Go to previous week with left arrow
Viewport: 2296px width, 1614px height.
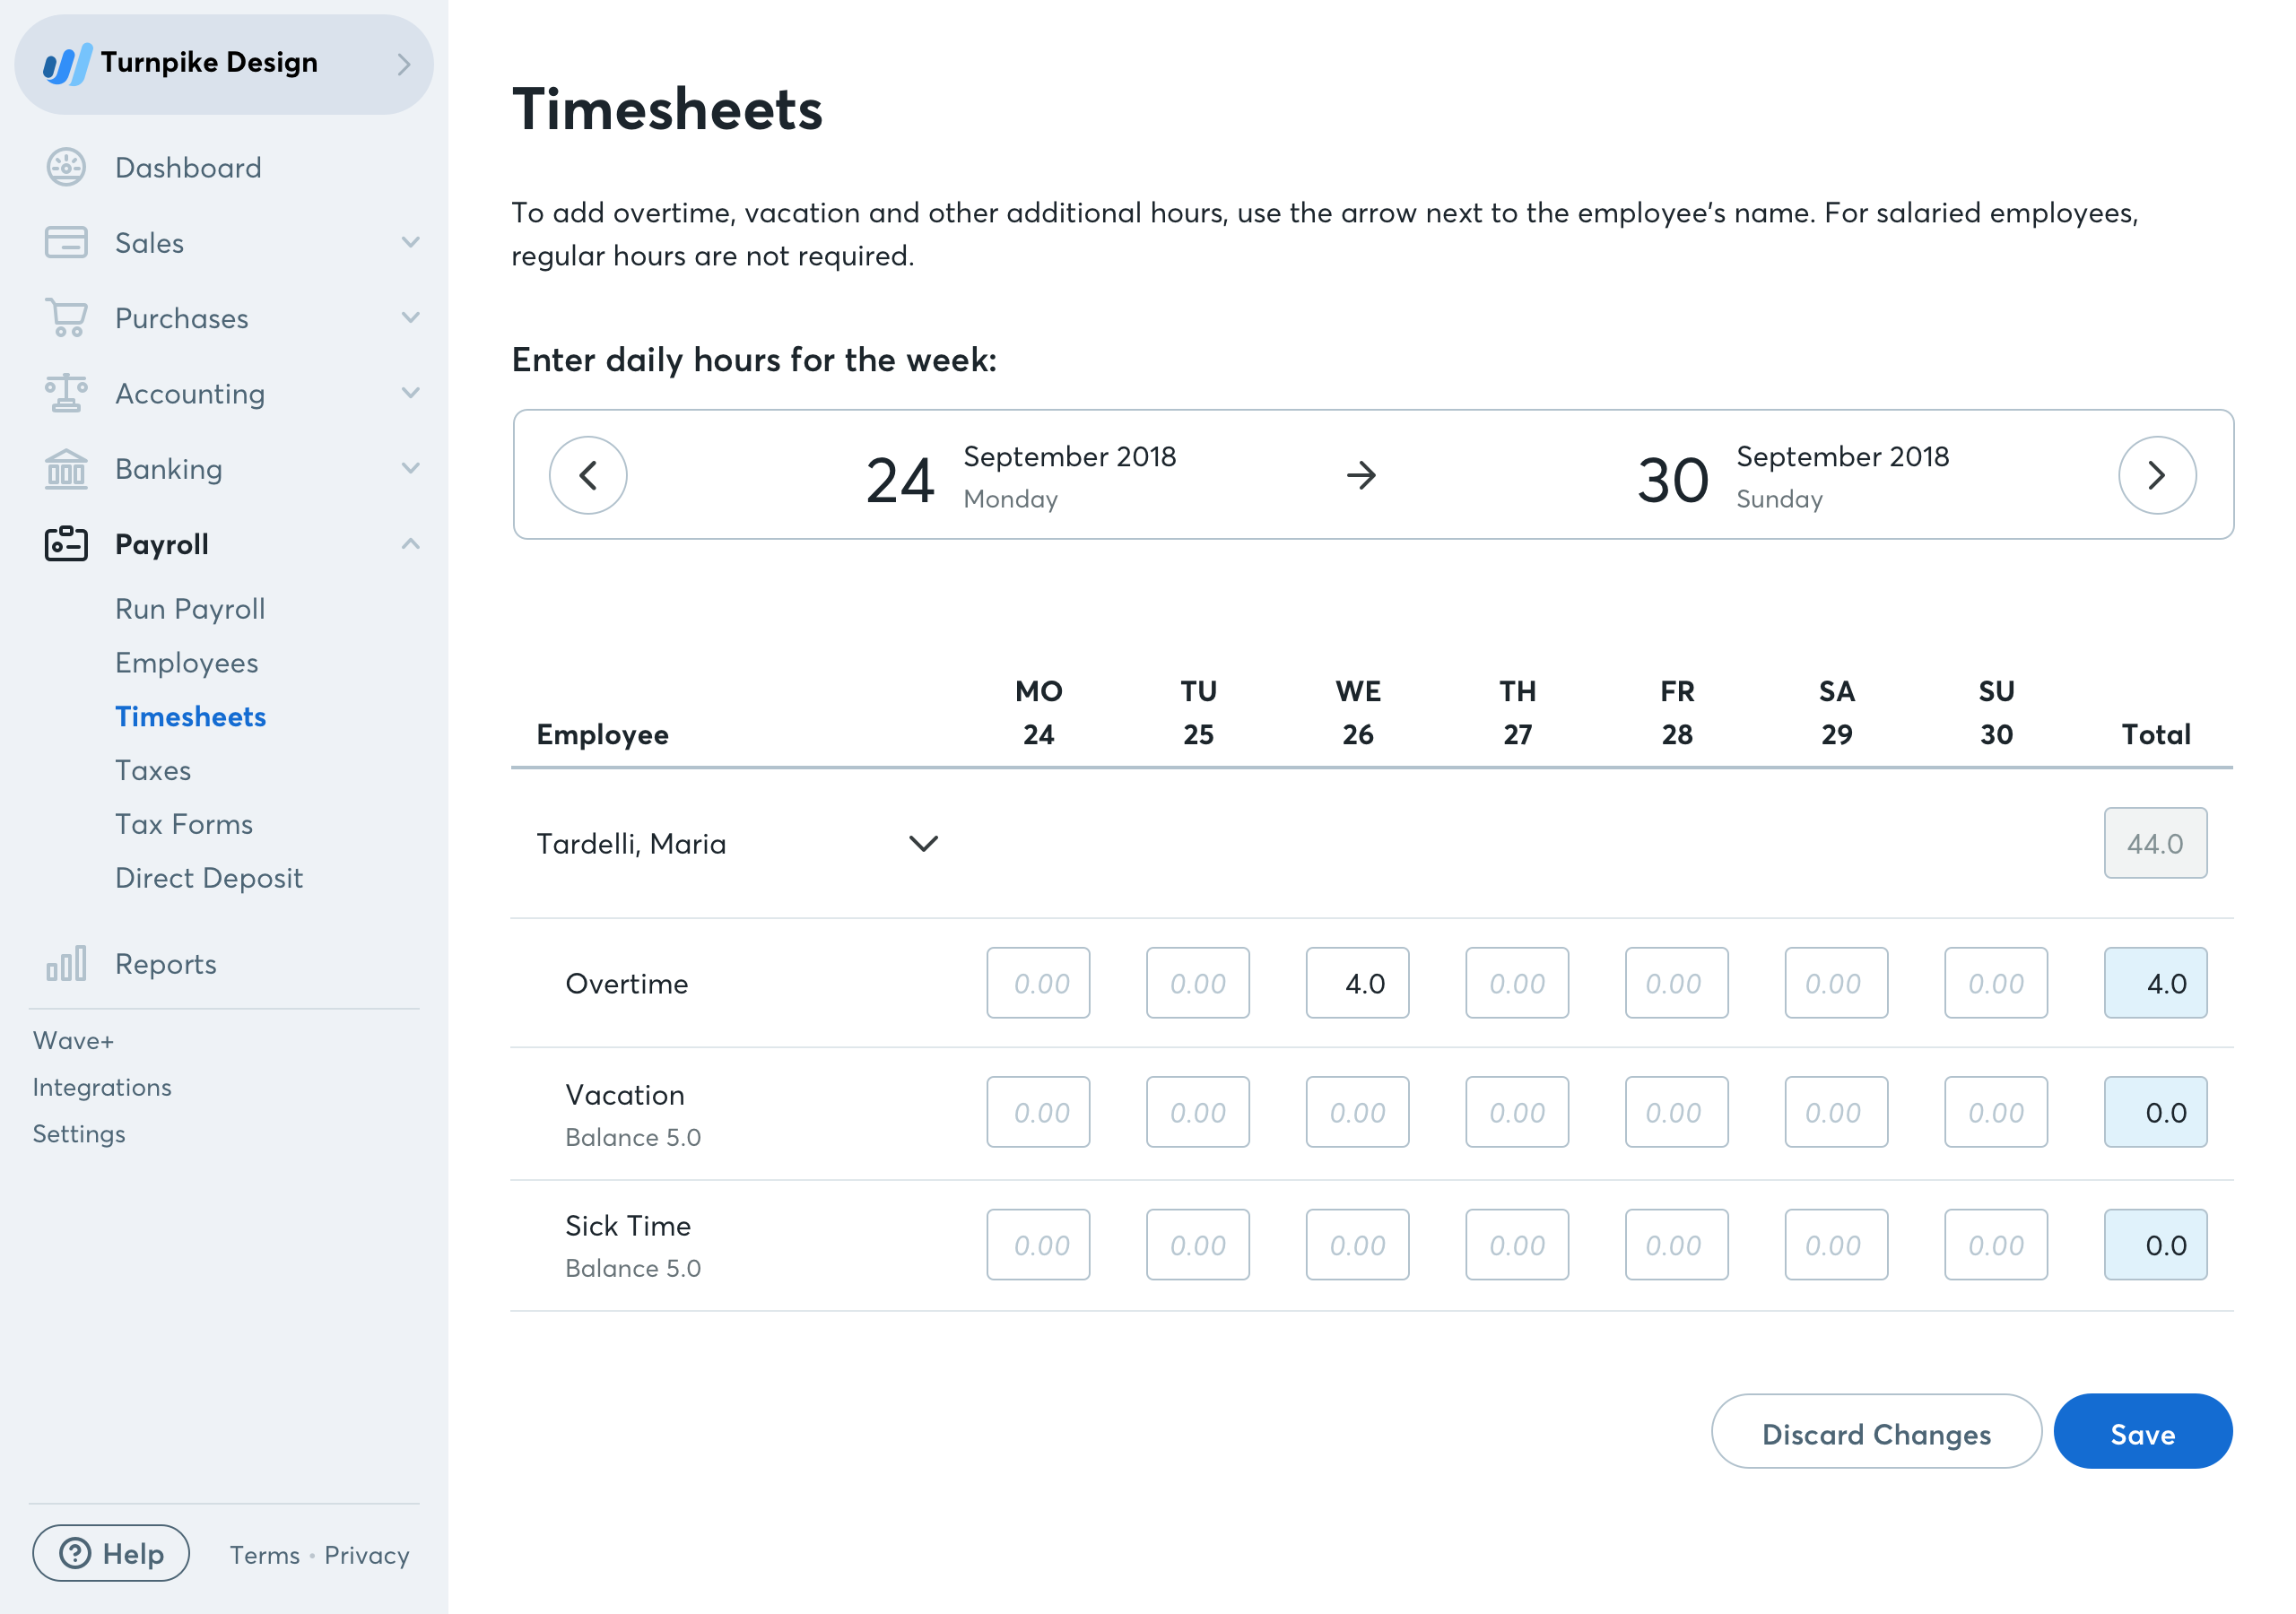tap(588, 475)
